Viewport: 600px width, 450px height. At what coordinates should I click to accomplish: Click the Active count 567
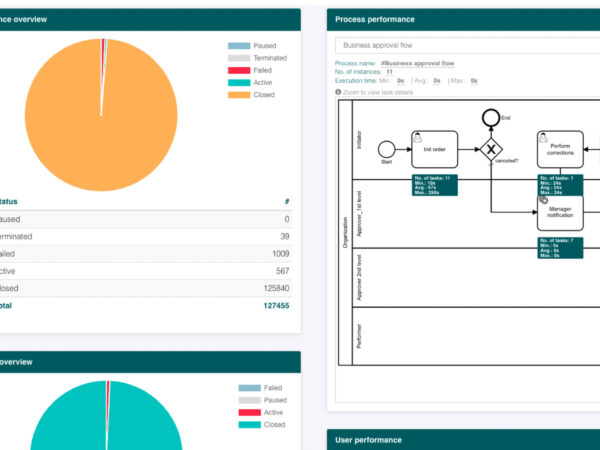click(x=282, y=271)
